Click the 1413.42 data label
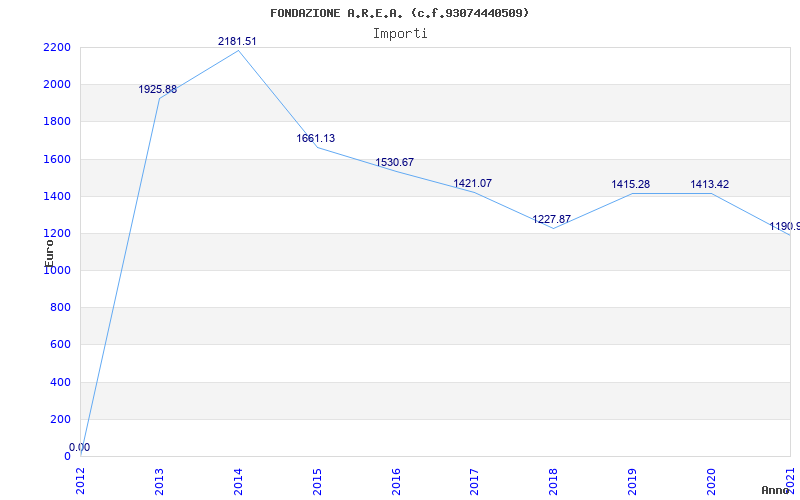Viewport: 800px width, 500px height. pos(710,184)
